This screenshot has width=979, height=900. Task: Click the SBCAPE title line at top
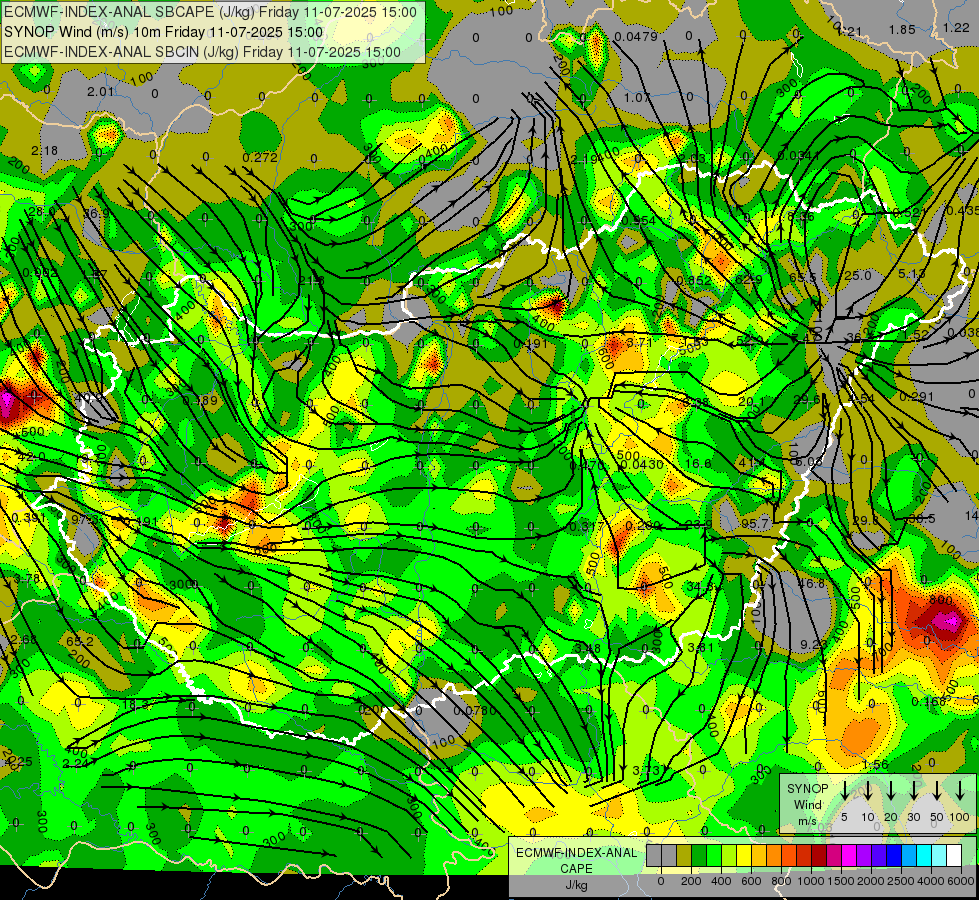pos(210,12)
